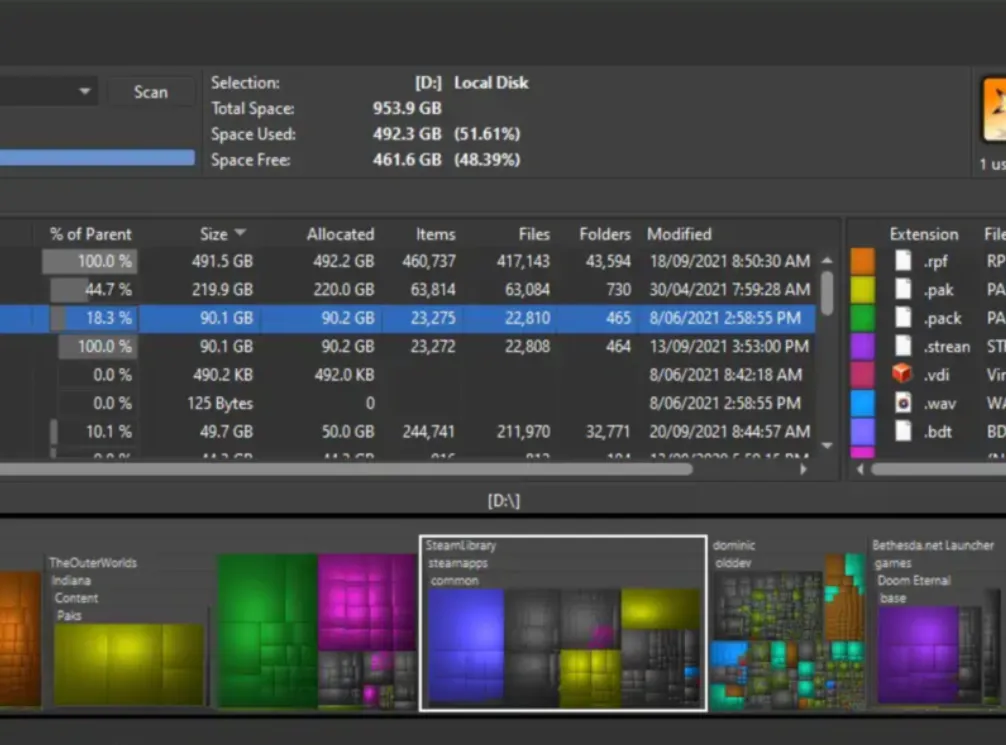1006x745 pixels.
Task: Select the .stream file type icon
Action: (x=903, y=346)
